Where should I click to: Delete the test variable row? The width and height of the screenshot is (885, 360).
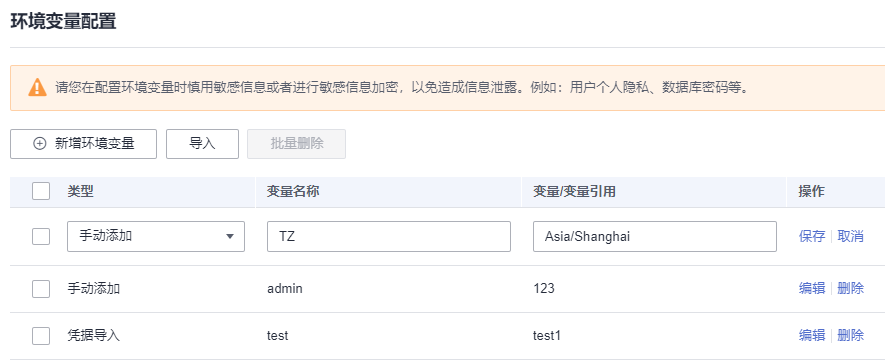coord(851,335)
